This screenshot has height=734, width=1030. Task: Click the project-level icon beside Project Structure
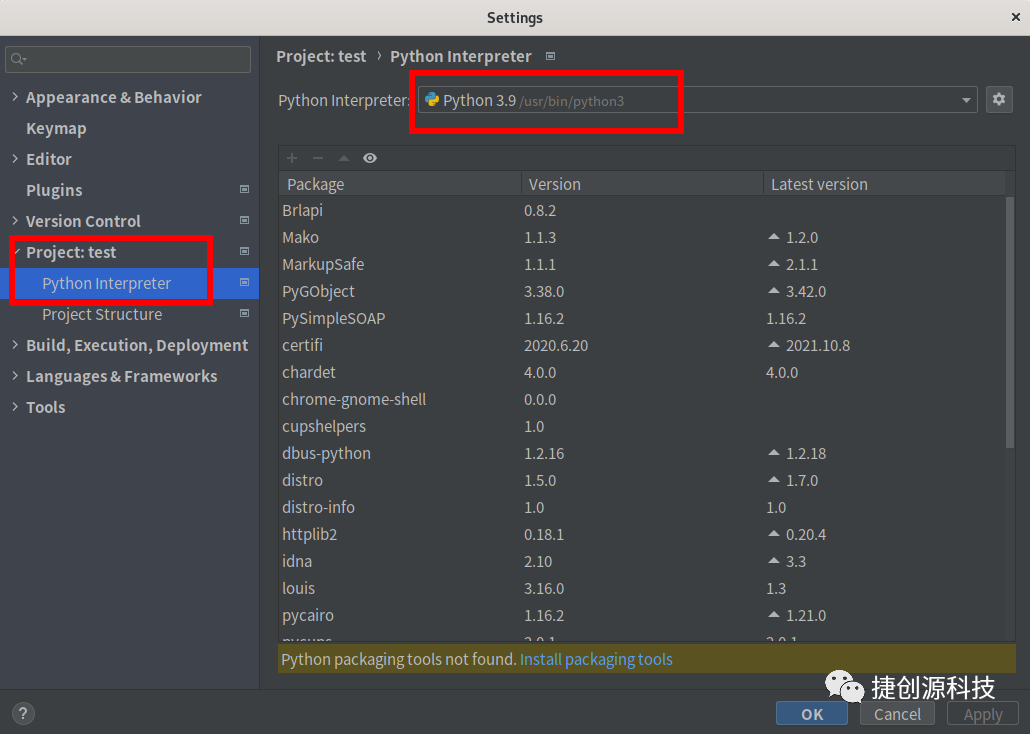coord(244,313)
